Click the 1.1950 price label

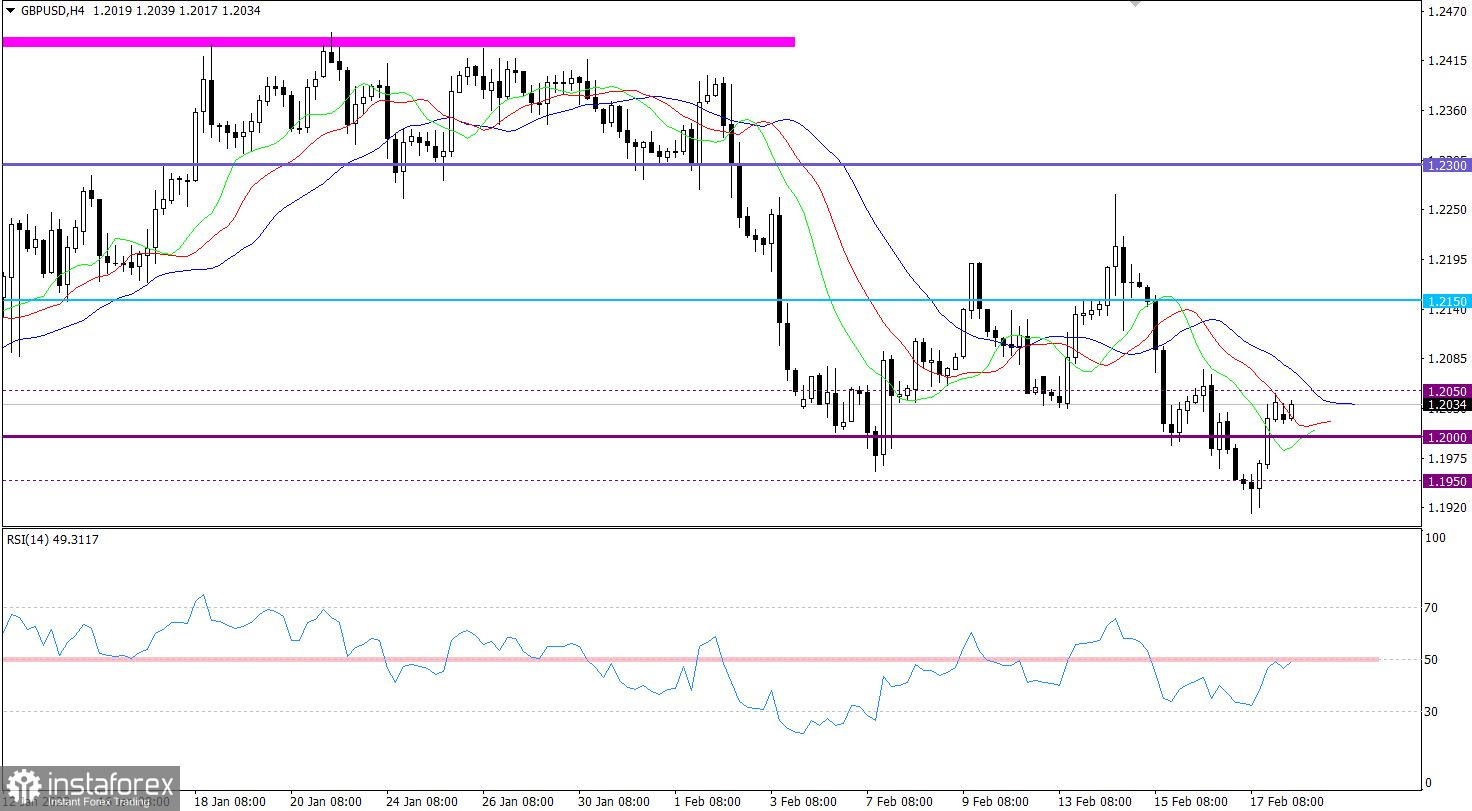pos(1447,481)
